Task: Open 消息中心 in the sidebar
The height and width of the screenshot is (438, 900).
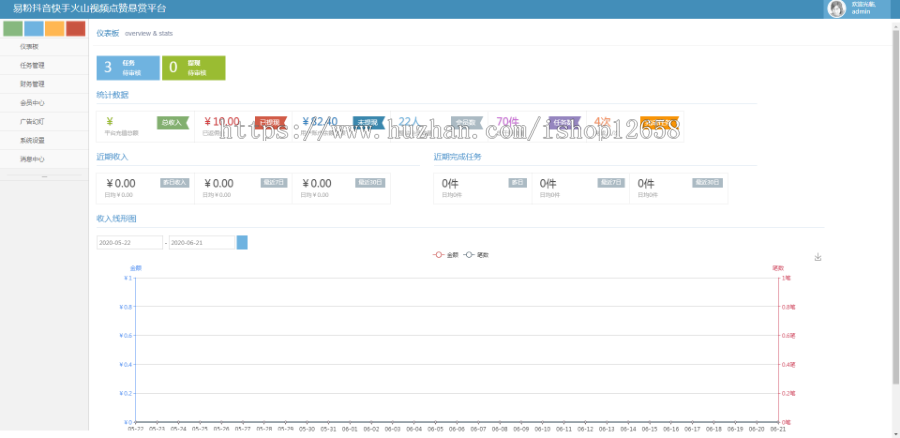Action: 32,159
